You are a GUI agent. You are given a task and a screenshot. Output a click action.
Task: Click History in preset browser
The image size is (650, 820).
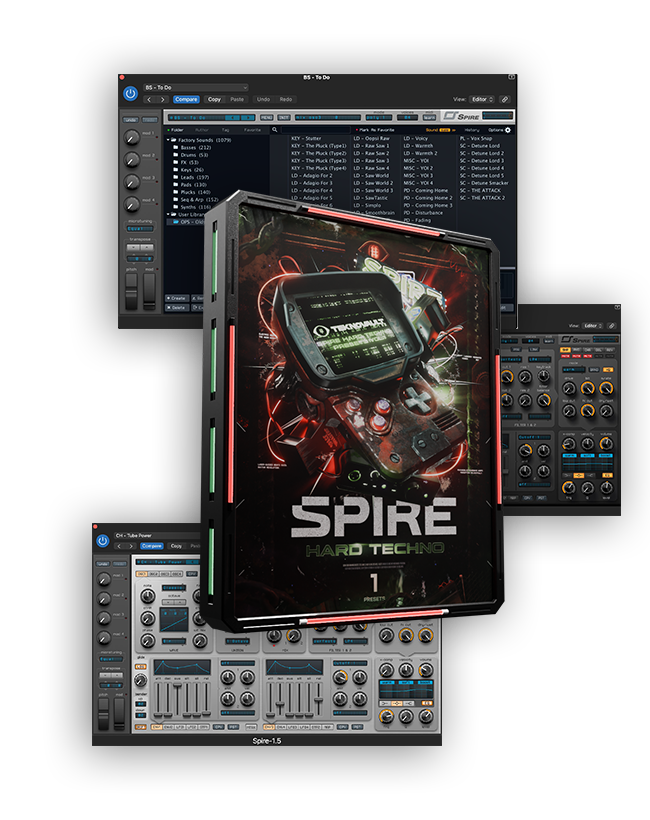point(472,130)
